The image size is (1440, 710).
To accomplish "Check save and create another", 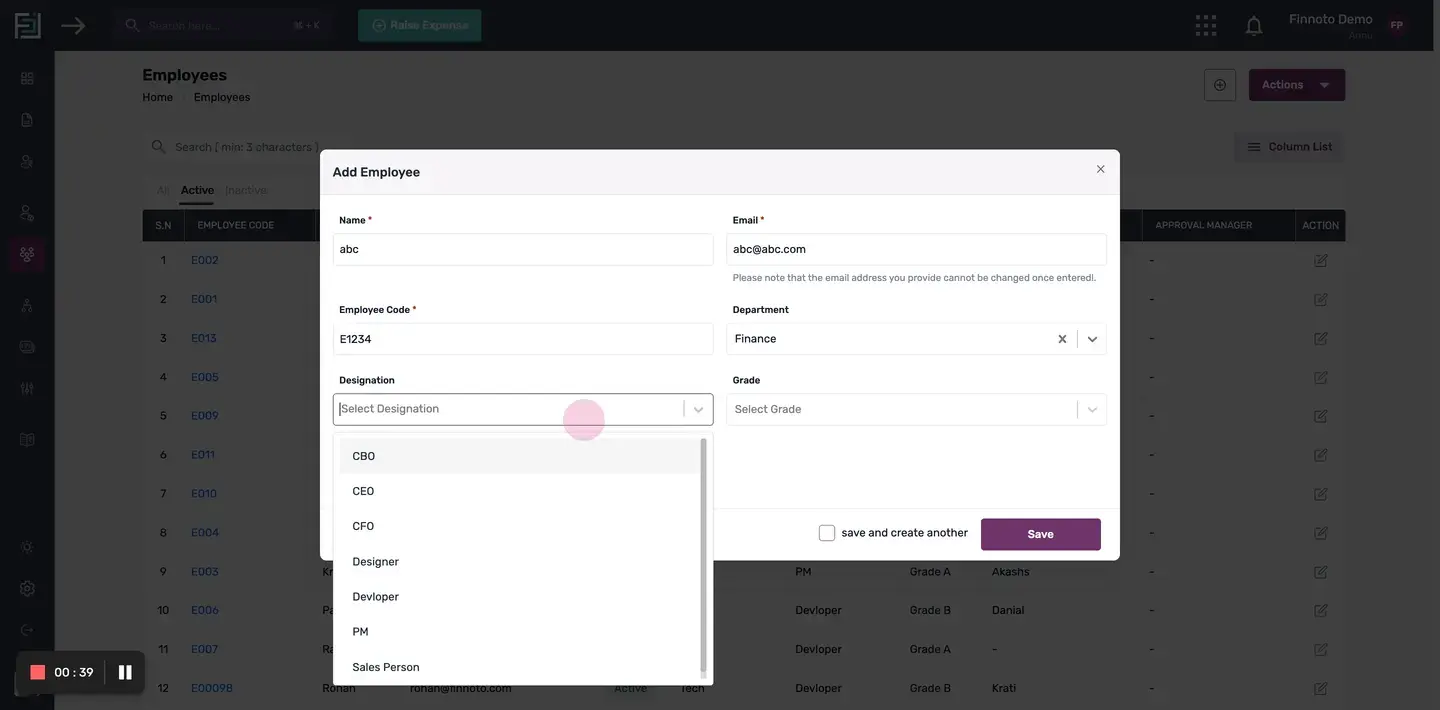I will [827, 533].
